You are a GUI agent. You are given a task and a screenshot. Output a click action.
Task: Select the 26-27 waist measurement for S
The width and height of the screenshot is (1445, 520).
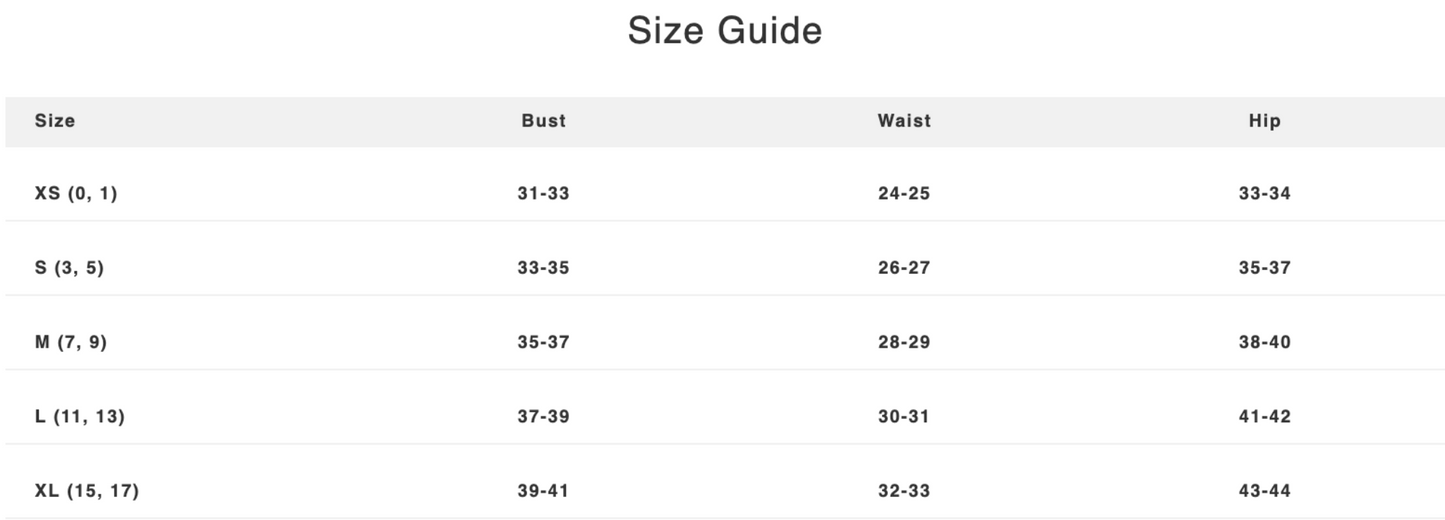click(904, 268)
